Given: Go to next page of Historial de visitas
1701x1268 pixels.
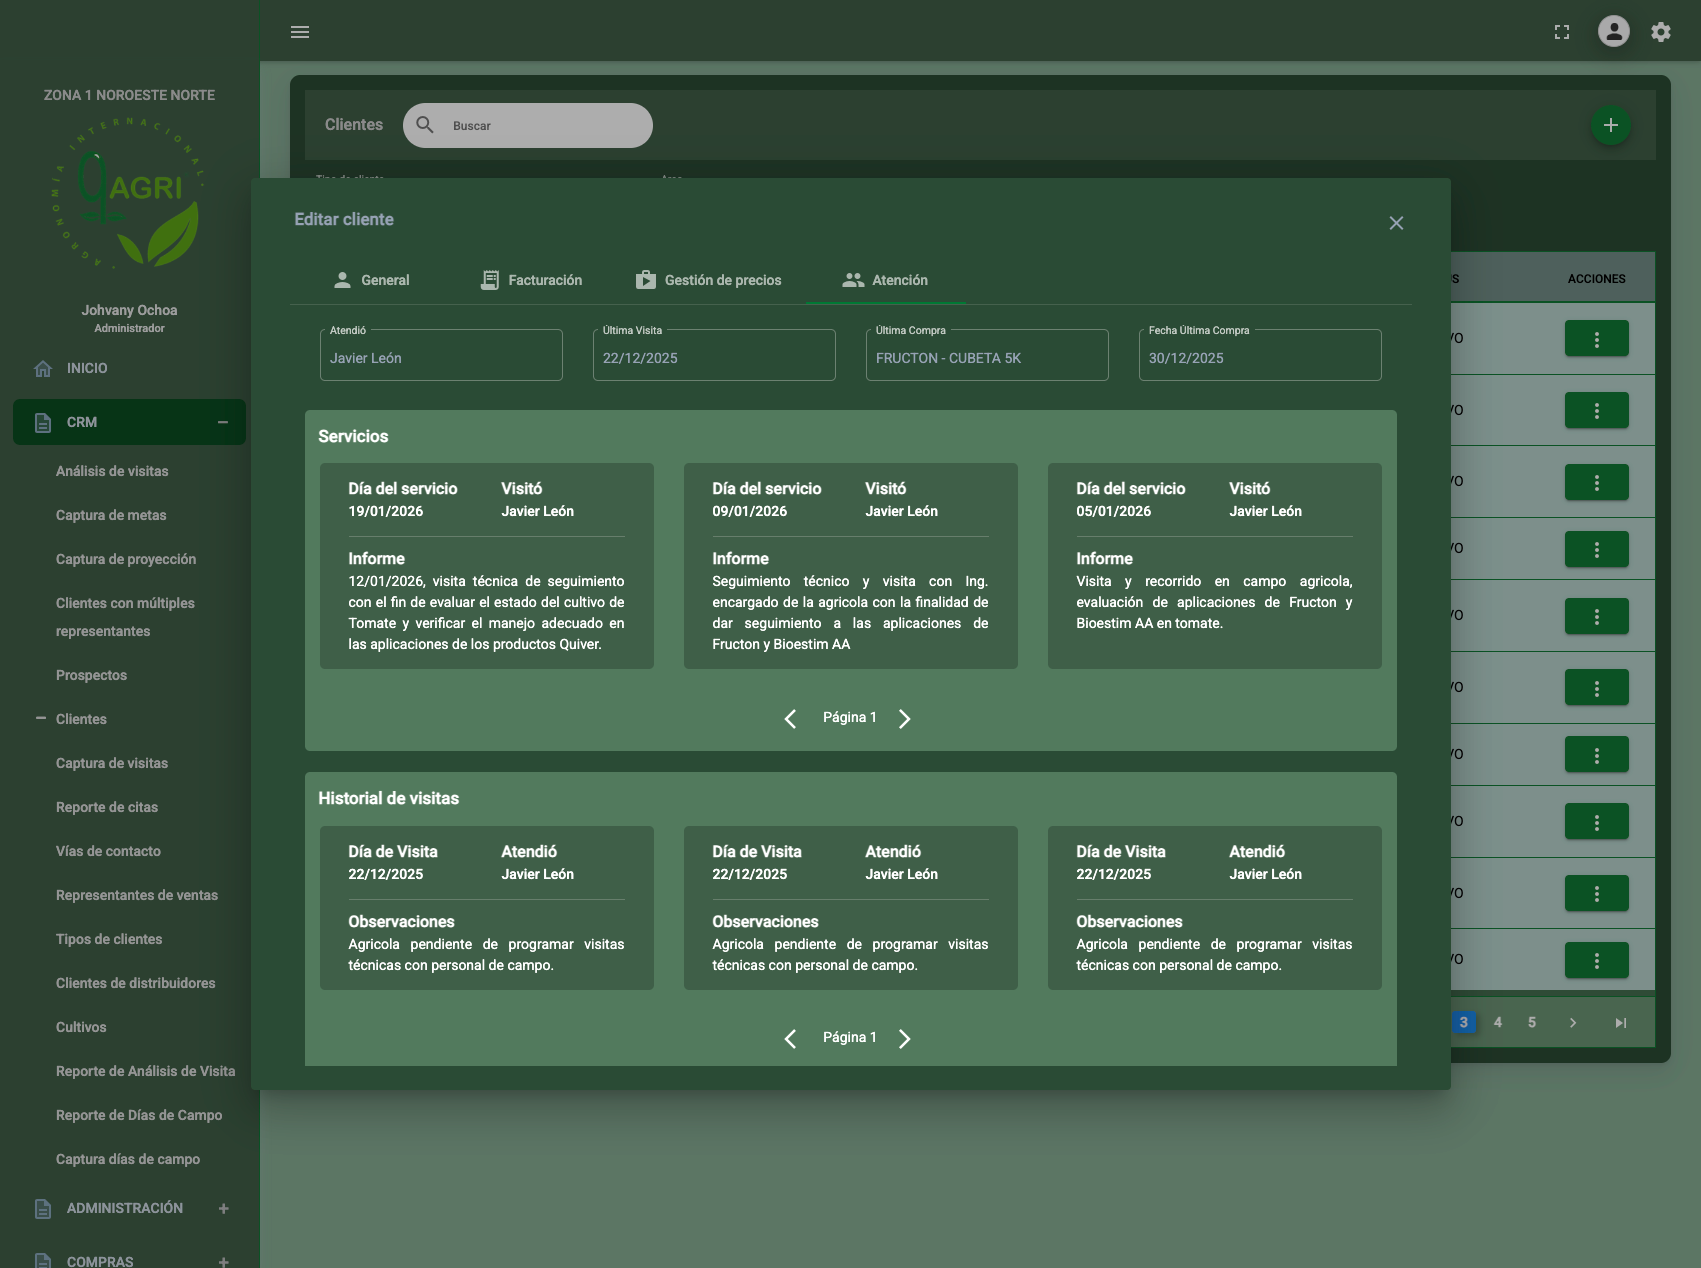Looking at the screenshot, I should click(904, 1038).
